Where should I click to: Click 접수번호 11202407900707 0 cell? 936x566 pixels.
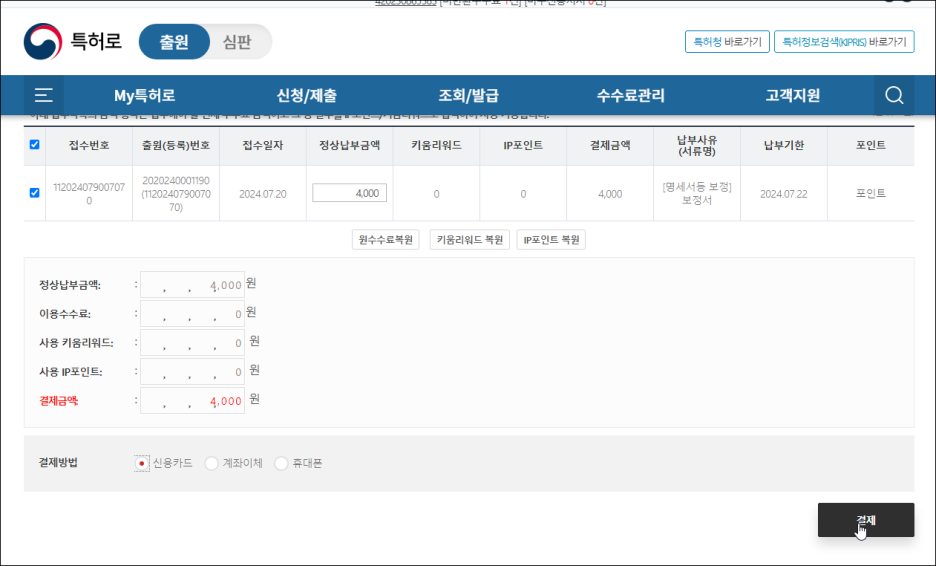89,193
